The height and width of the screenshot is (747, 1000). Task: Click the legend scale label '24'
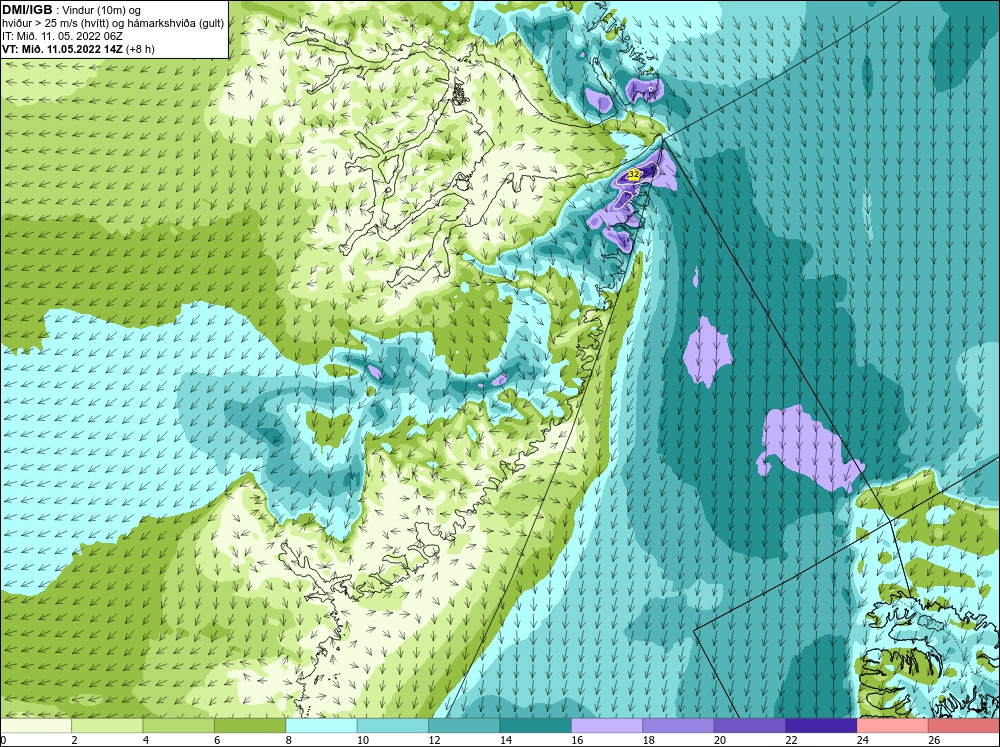pos(862,740)
